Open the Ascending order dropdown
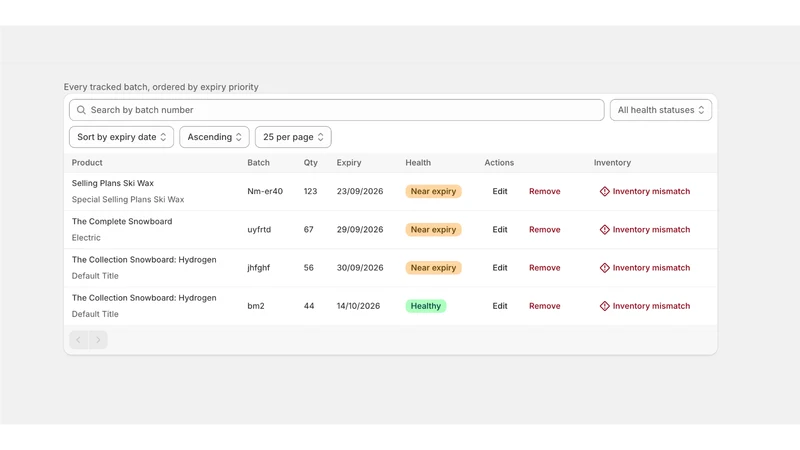This screenshot has width=800, height=450. pos(214,137)
